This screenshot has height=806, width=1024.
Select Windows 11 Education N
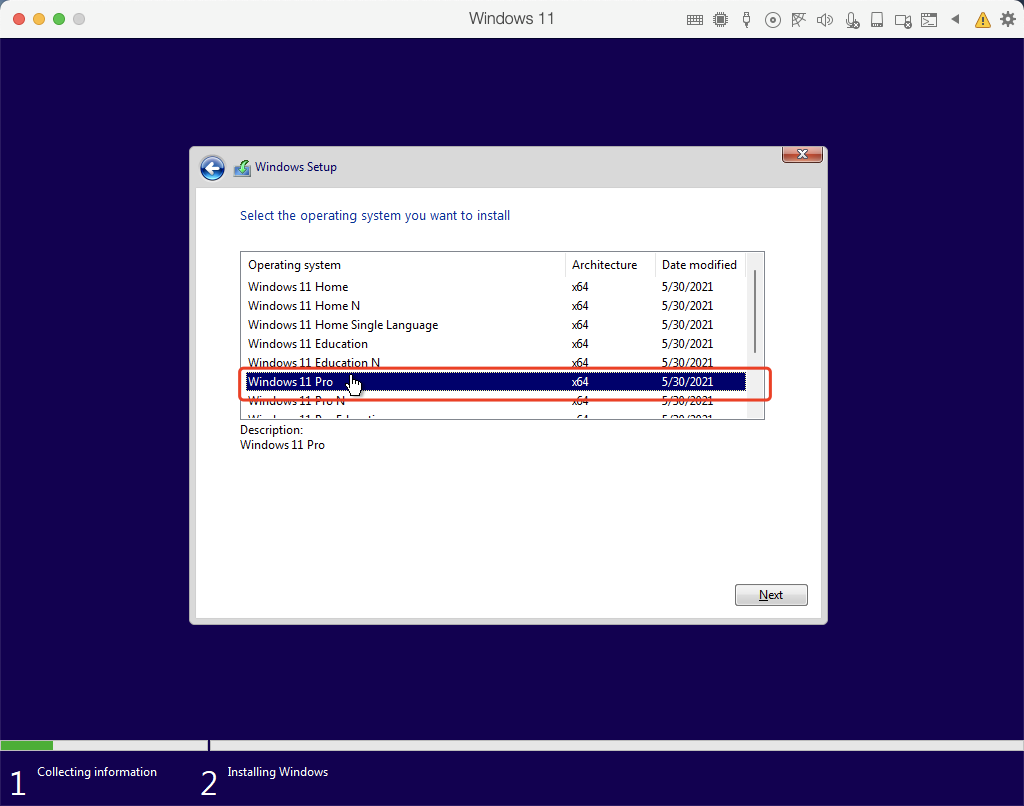(496, 363)
